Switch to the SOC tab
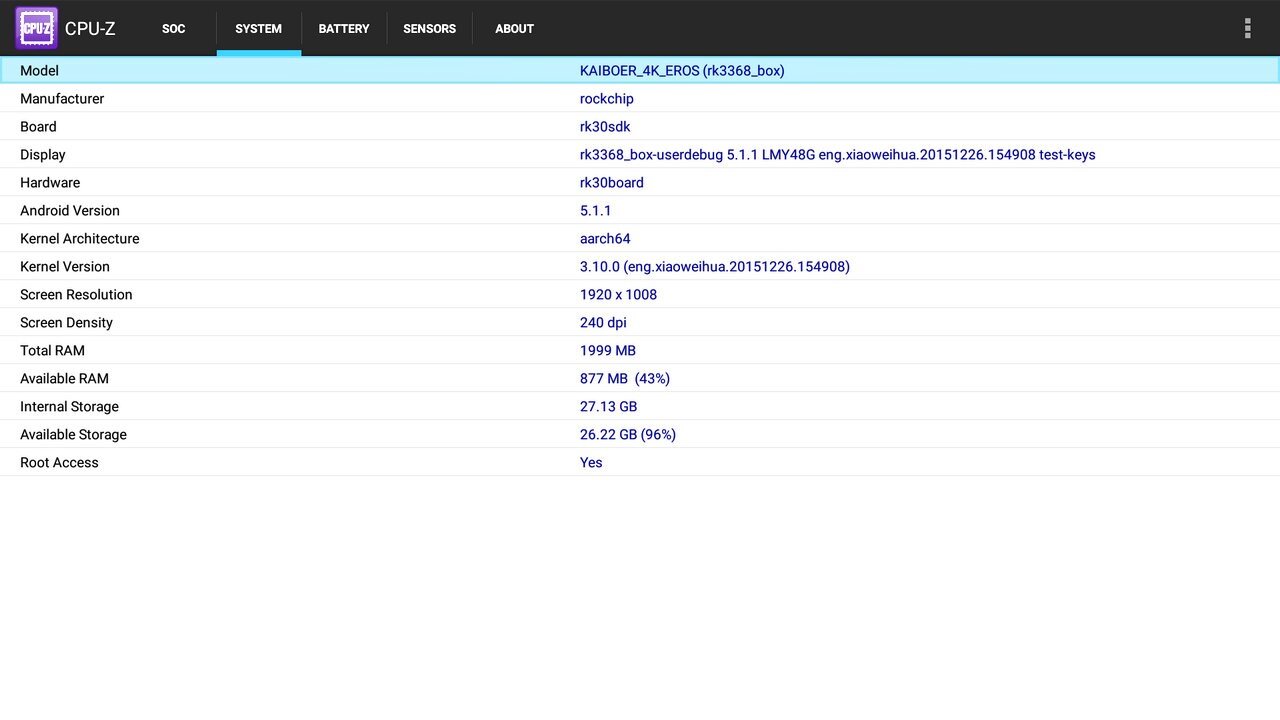The width and height of the screenshot is (1280, 720). coord(174,29)
